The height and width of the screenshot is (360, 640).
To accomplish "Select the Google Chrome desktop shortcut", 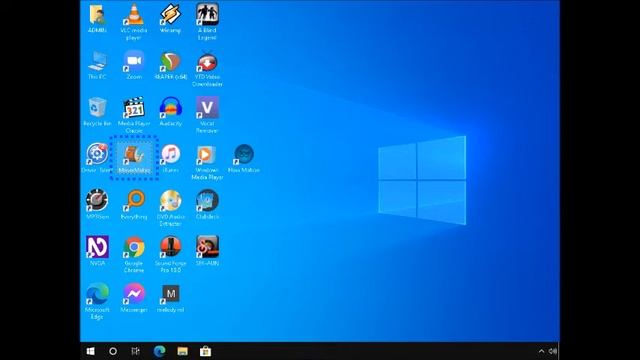I will (x=134, y=247).
